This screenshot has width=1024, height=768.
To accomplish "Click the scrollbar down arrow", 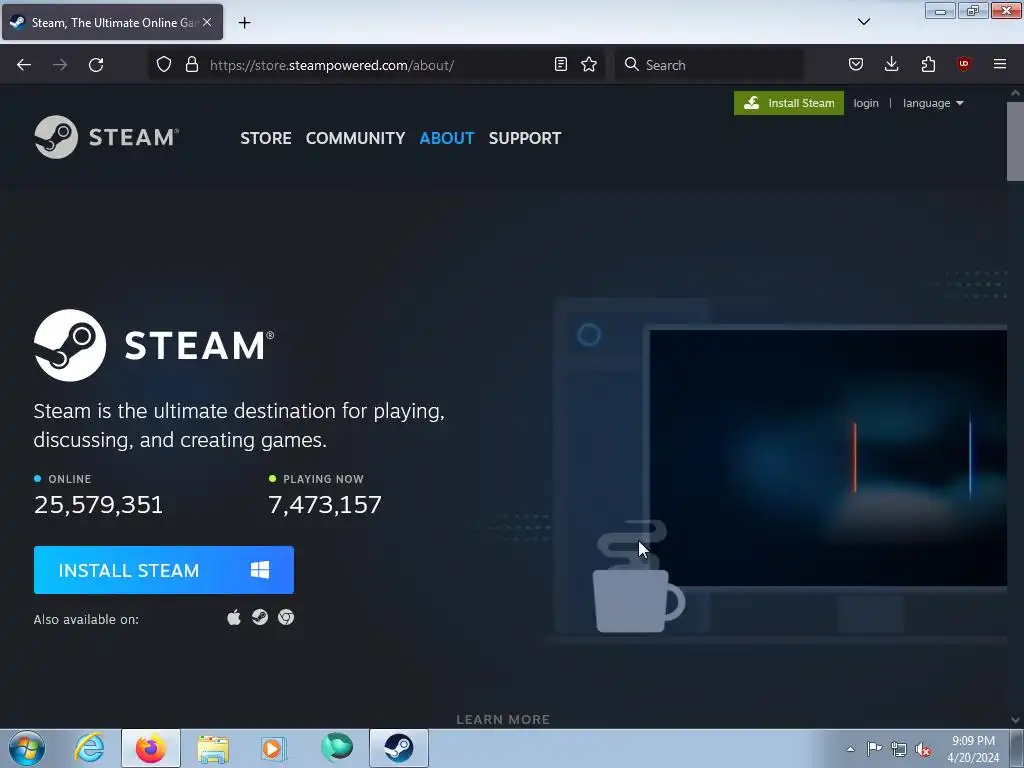I will (x=1015, y=720).
